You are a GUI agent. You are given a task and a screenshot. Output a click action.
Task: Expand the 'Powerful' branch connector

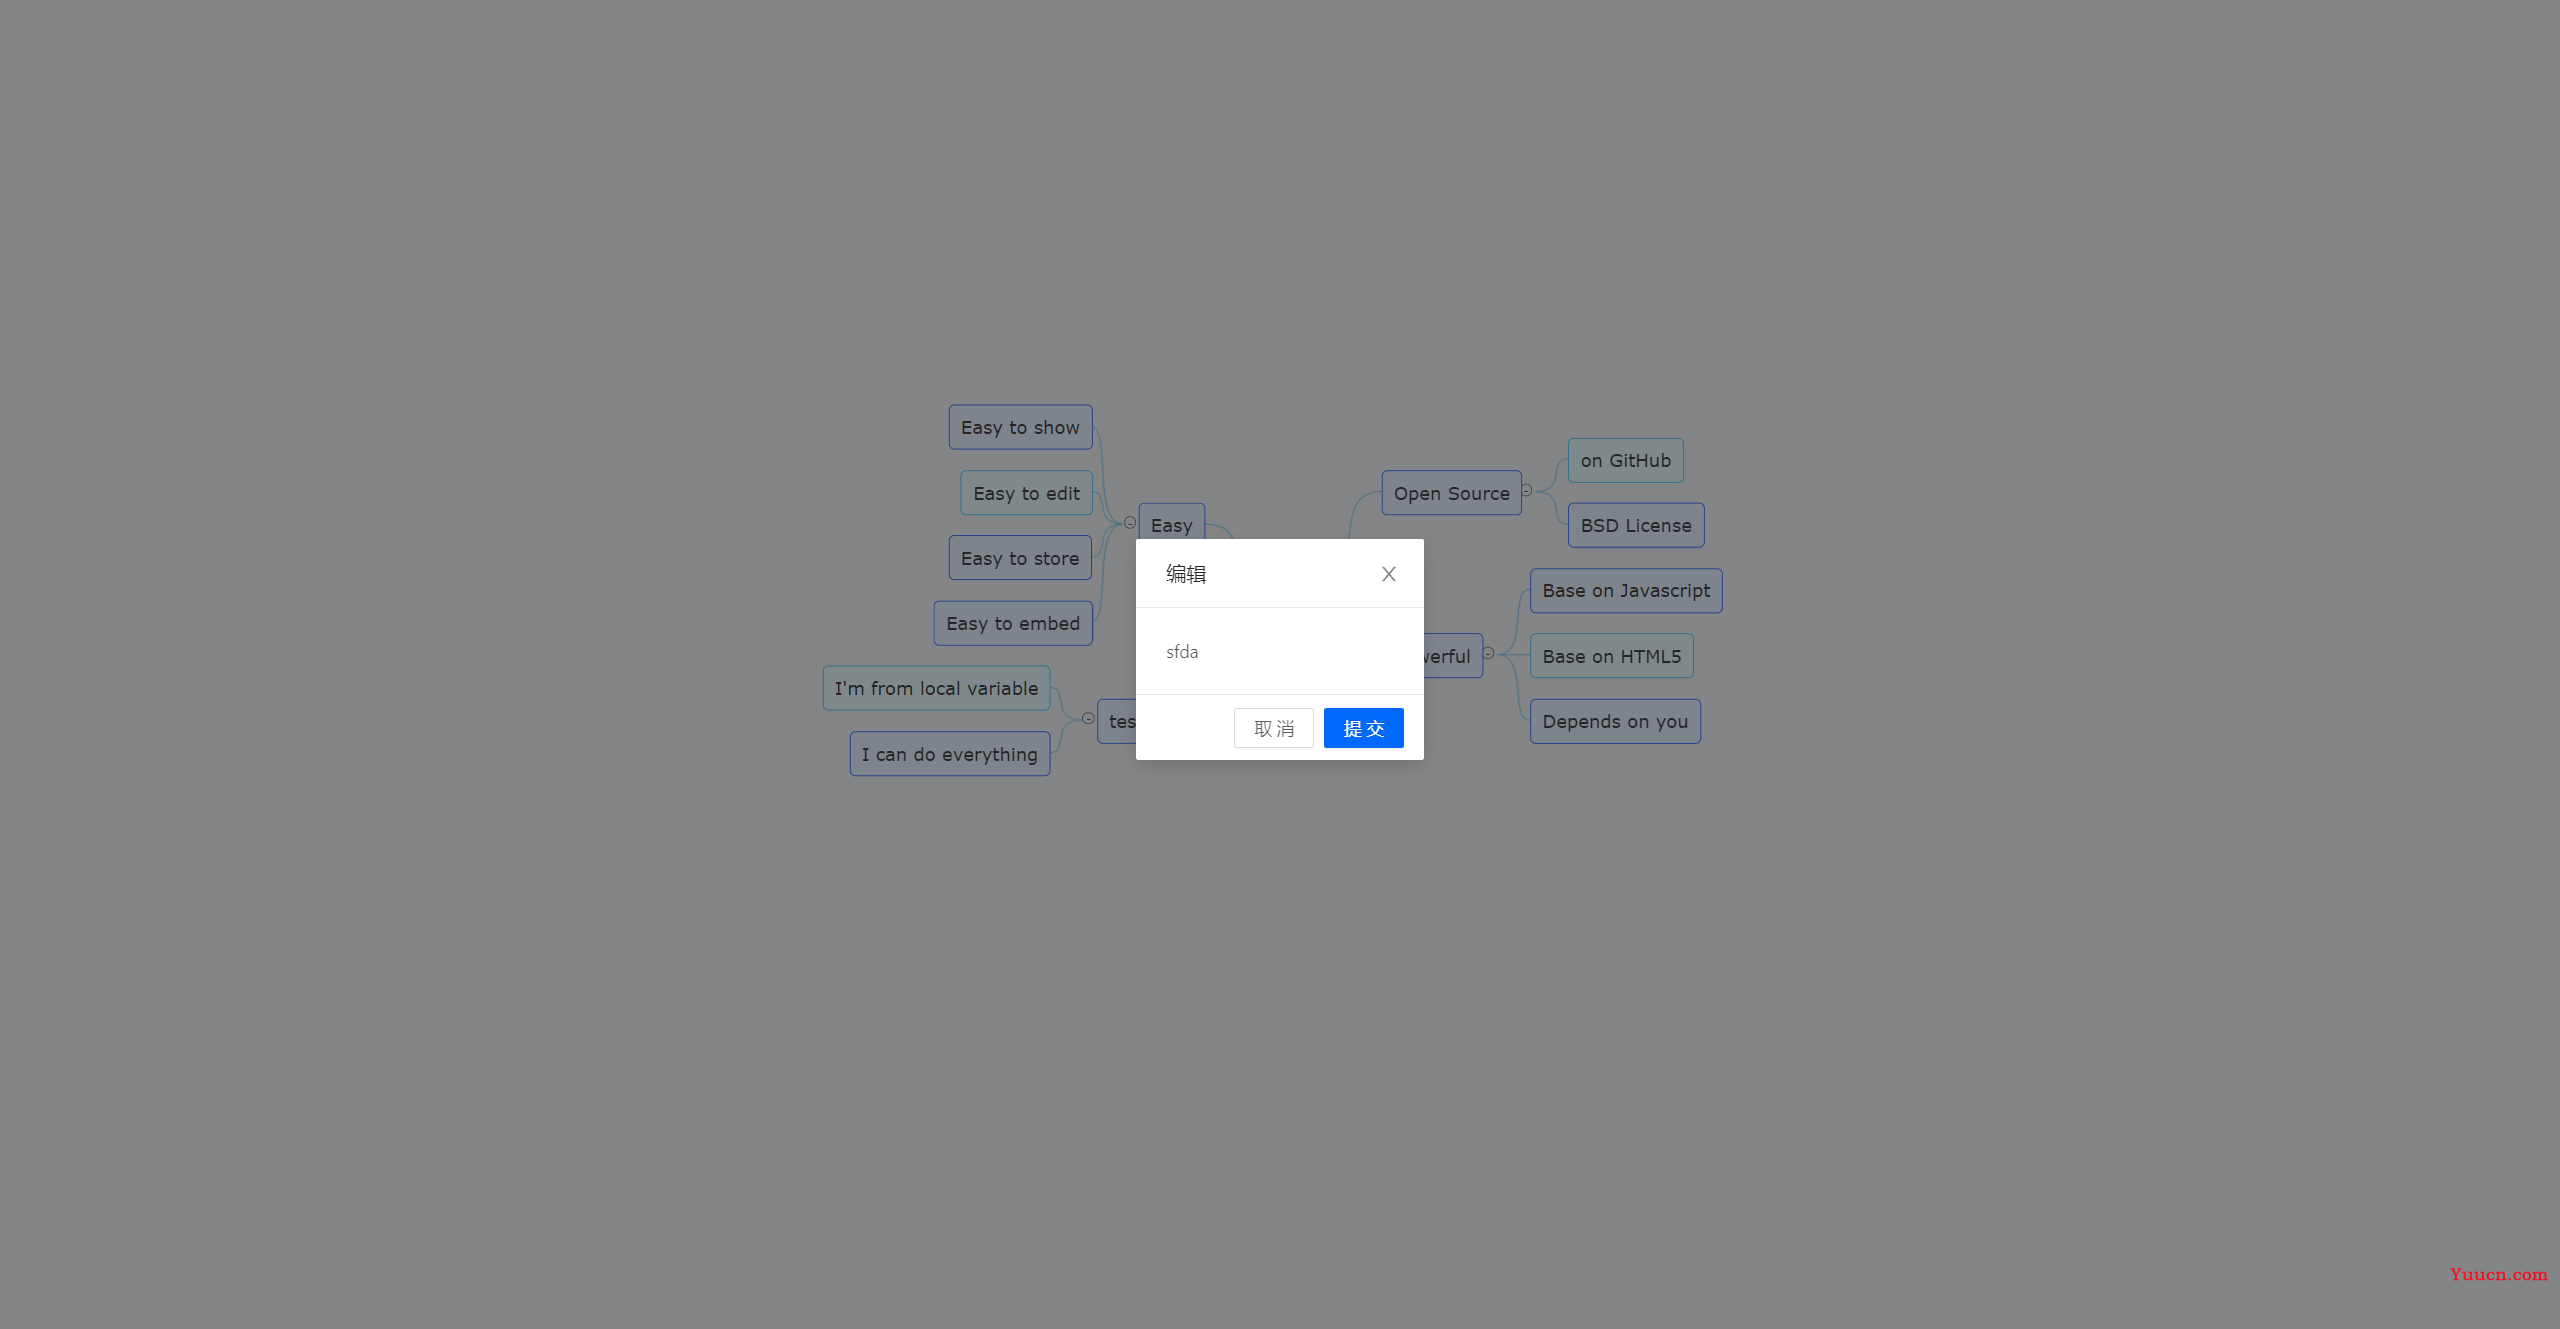pos(1488,653)
